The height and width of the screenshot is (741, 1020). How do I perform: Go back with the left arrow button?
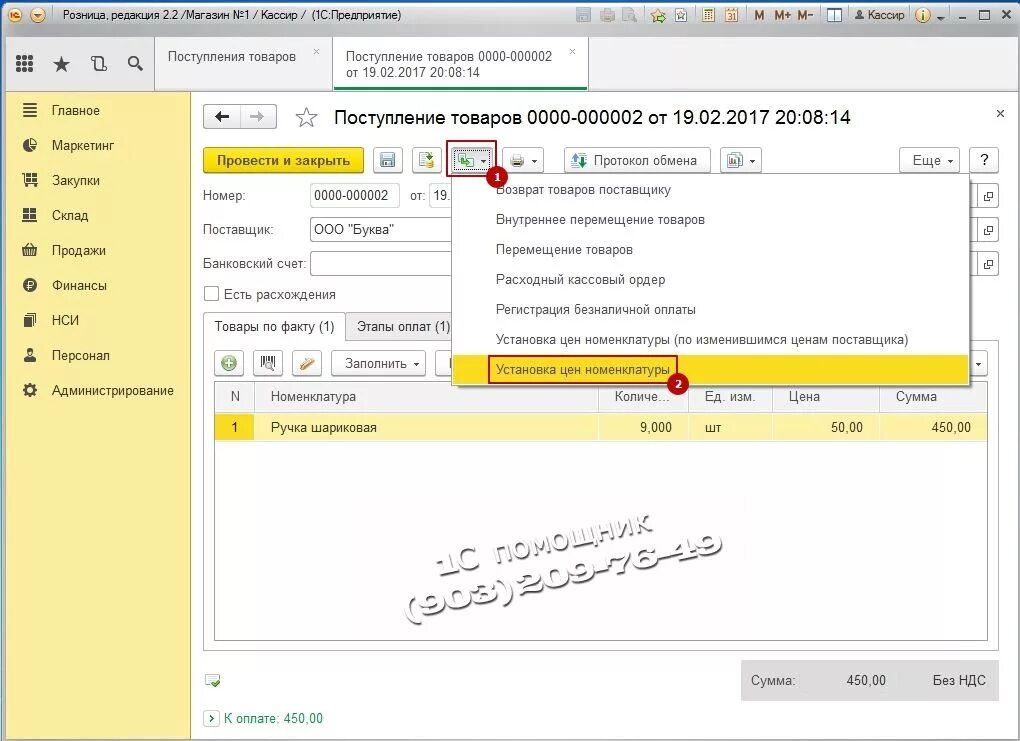click(x=222, y=117)
